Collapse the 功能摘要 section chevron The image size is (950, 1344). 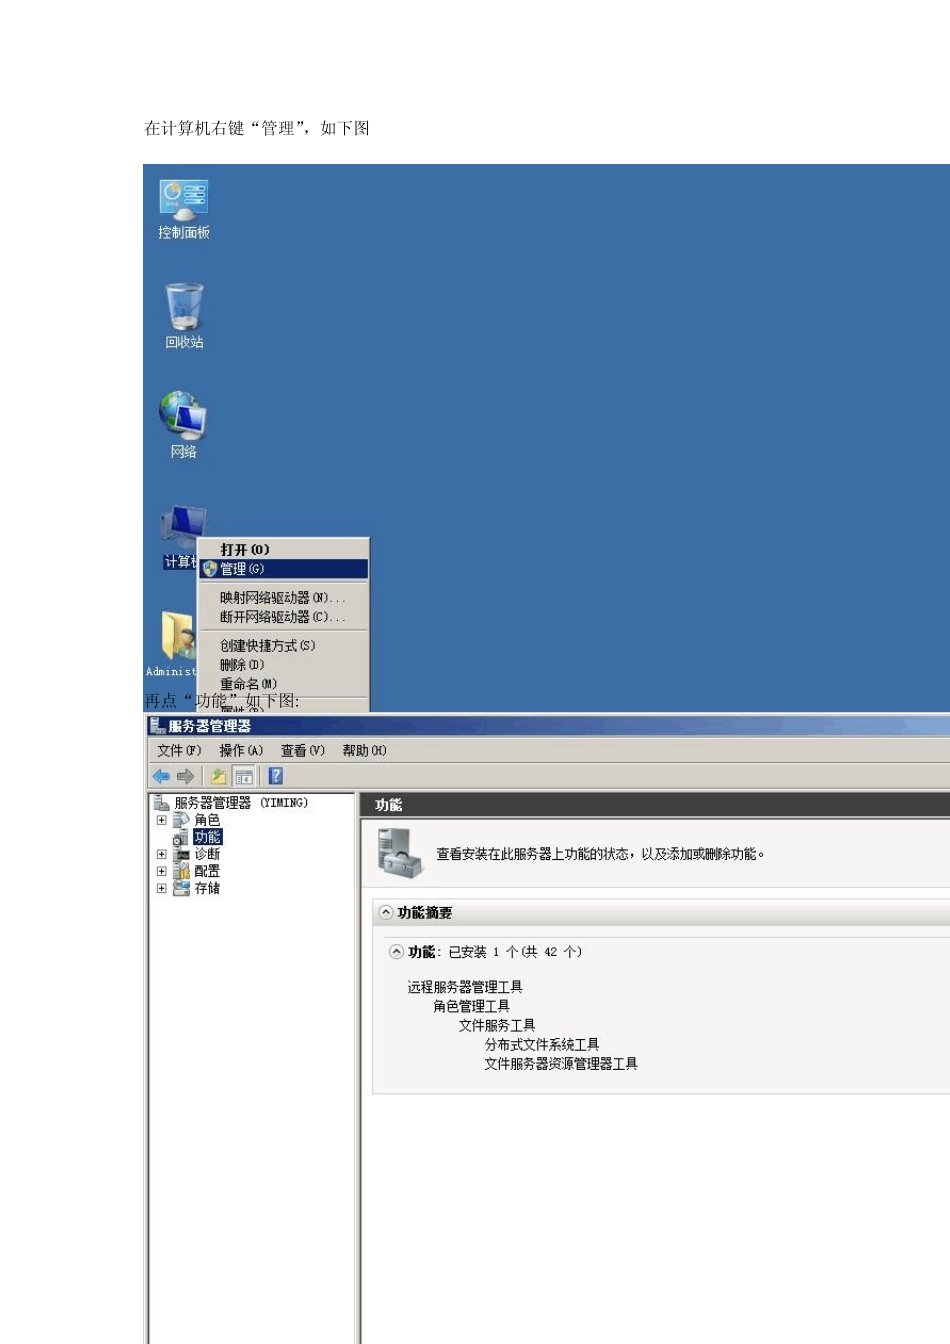point(385,913)
